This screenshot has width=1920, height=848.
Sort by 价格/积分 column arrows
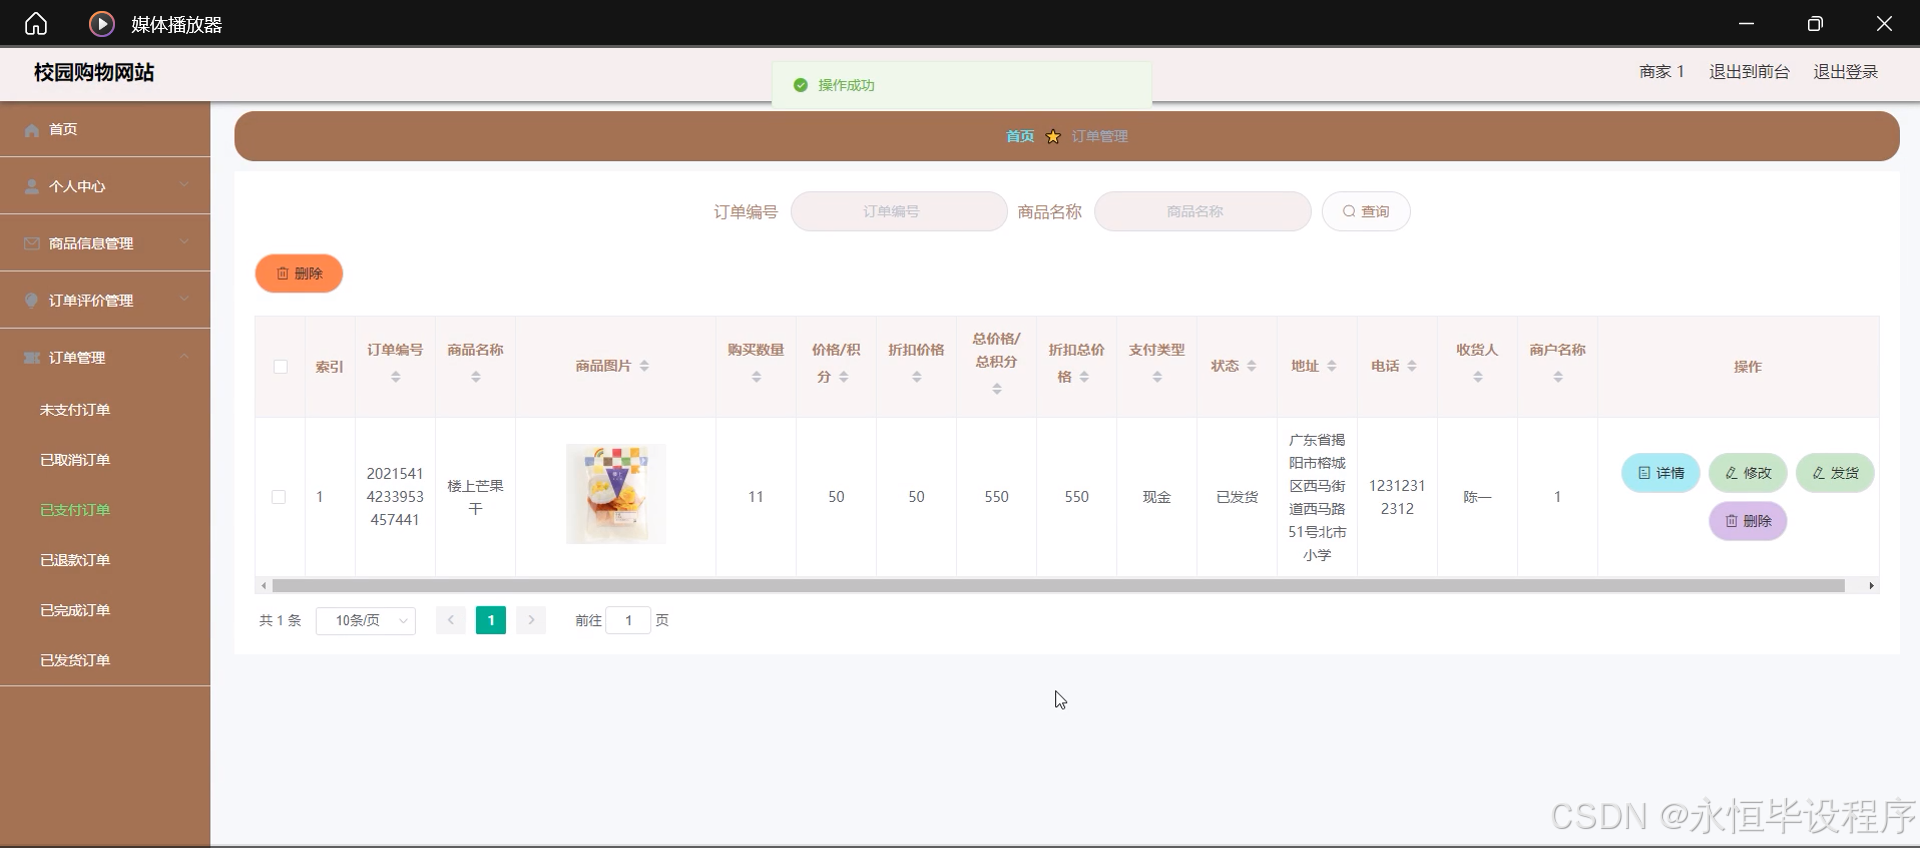(844, 377)
